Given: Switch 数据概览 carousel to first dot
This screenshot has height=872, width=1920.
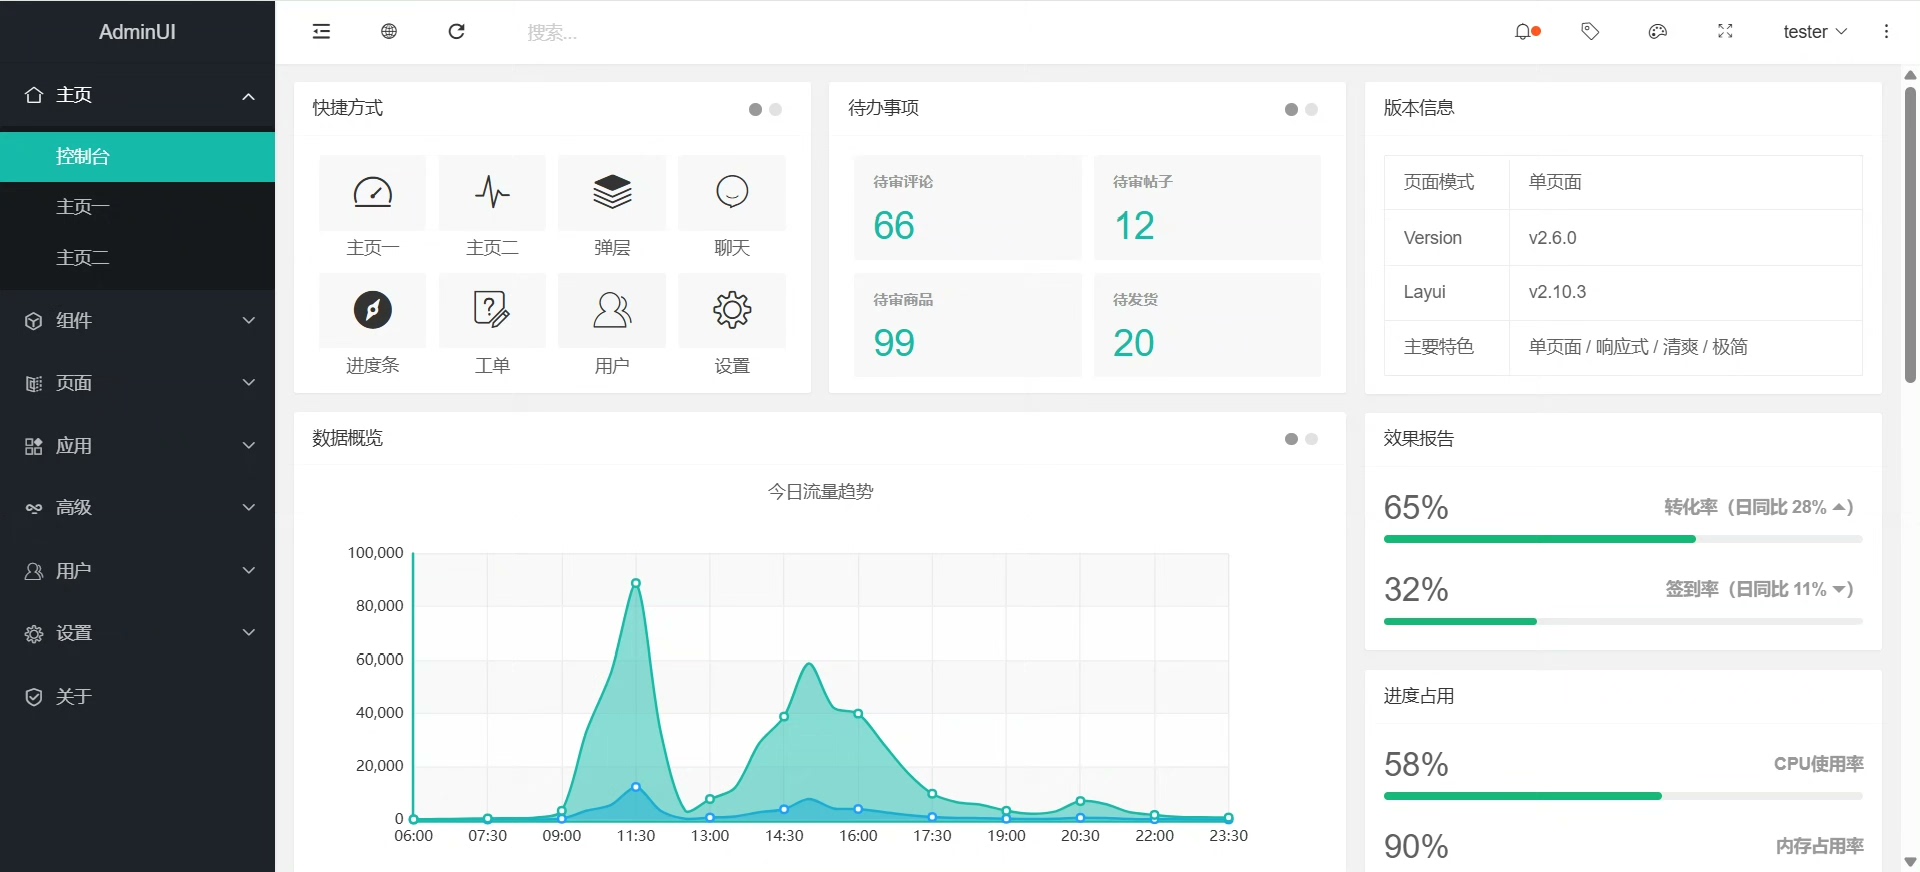Looking at the screenshot, I should [1291, 439].
